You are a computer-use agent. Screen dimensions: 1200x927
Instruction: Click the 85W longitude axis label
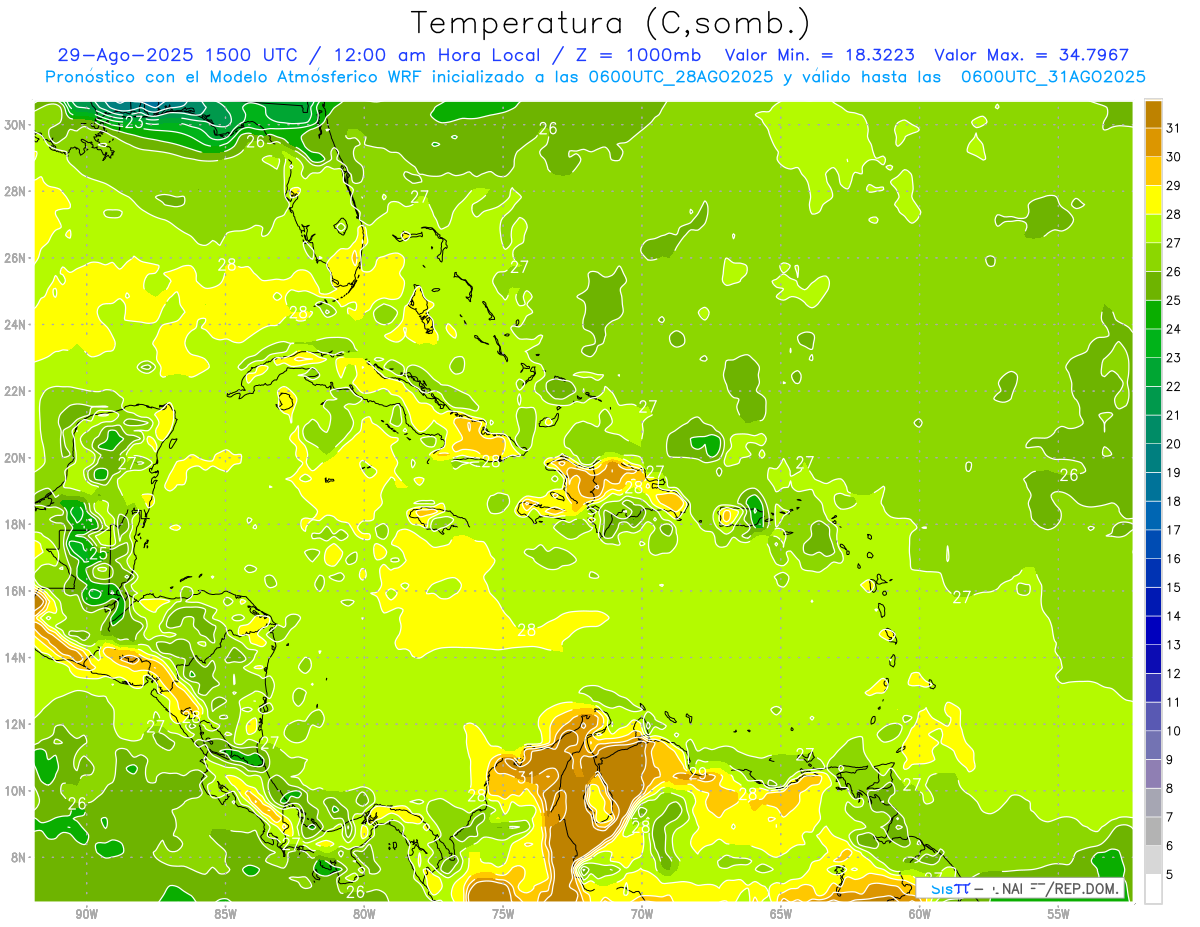pyautogui.click(x=225, y=914)
